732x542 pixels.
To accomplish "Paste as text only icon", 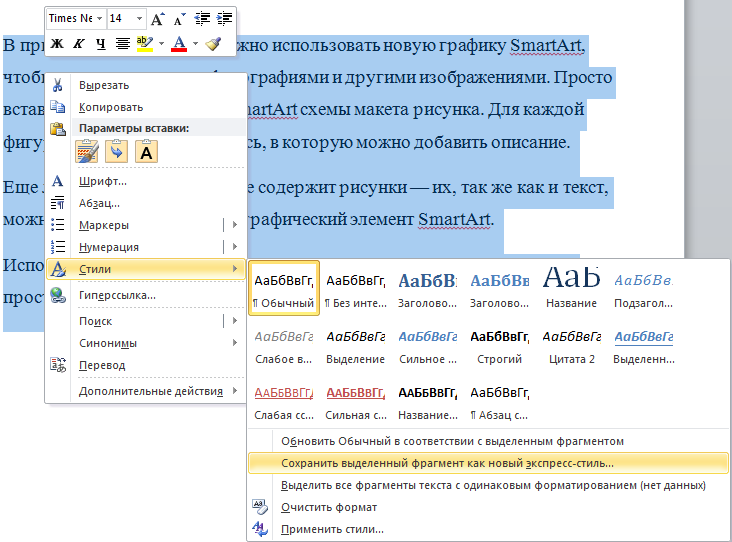I will tap(146, 151).
